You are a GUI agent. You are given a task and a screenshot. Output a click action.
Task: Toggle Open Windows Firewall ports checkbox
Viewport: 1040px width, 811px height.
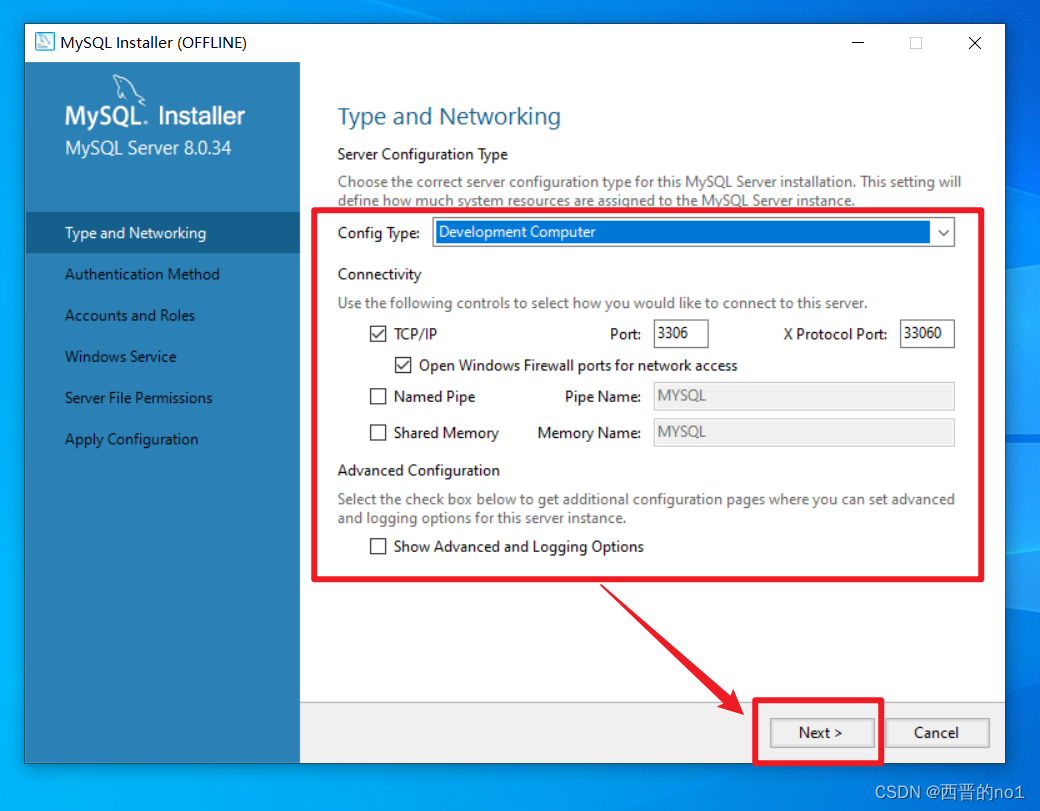tap(403, 365)
